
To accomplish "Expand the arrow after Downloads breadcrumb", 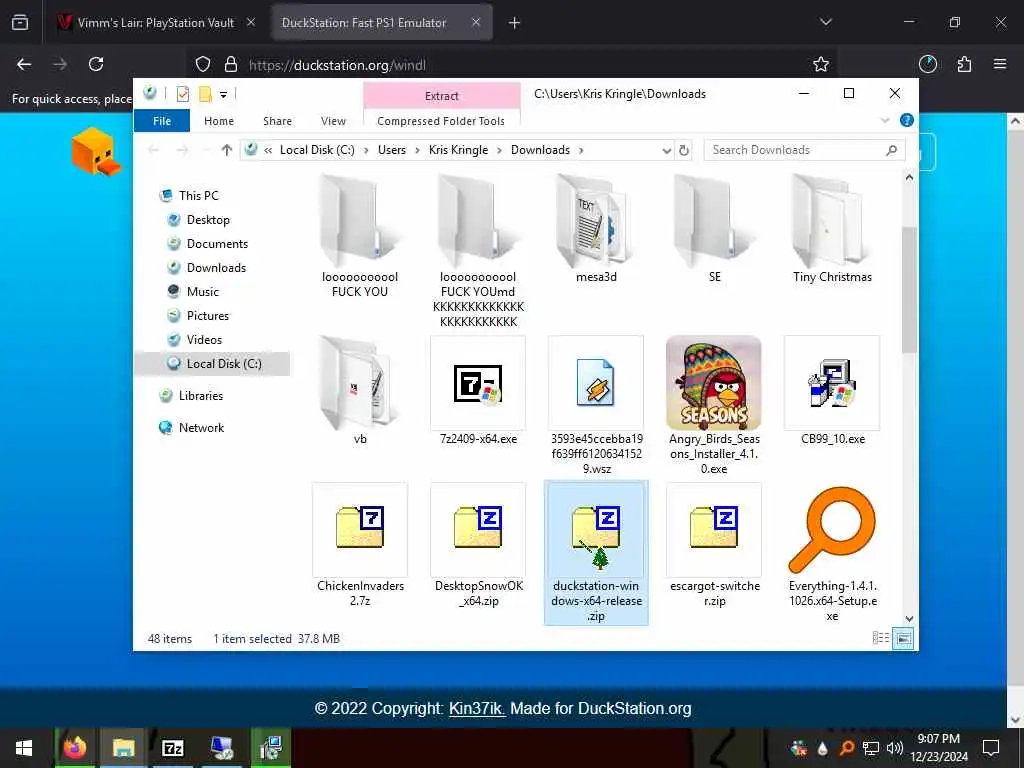I will coord(581,150).
